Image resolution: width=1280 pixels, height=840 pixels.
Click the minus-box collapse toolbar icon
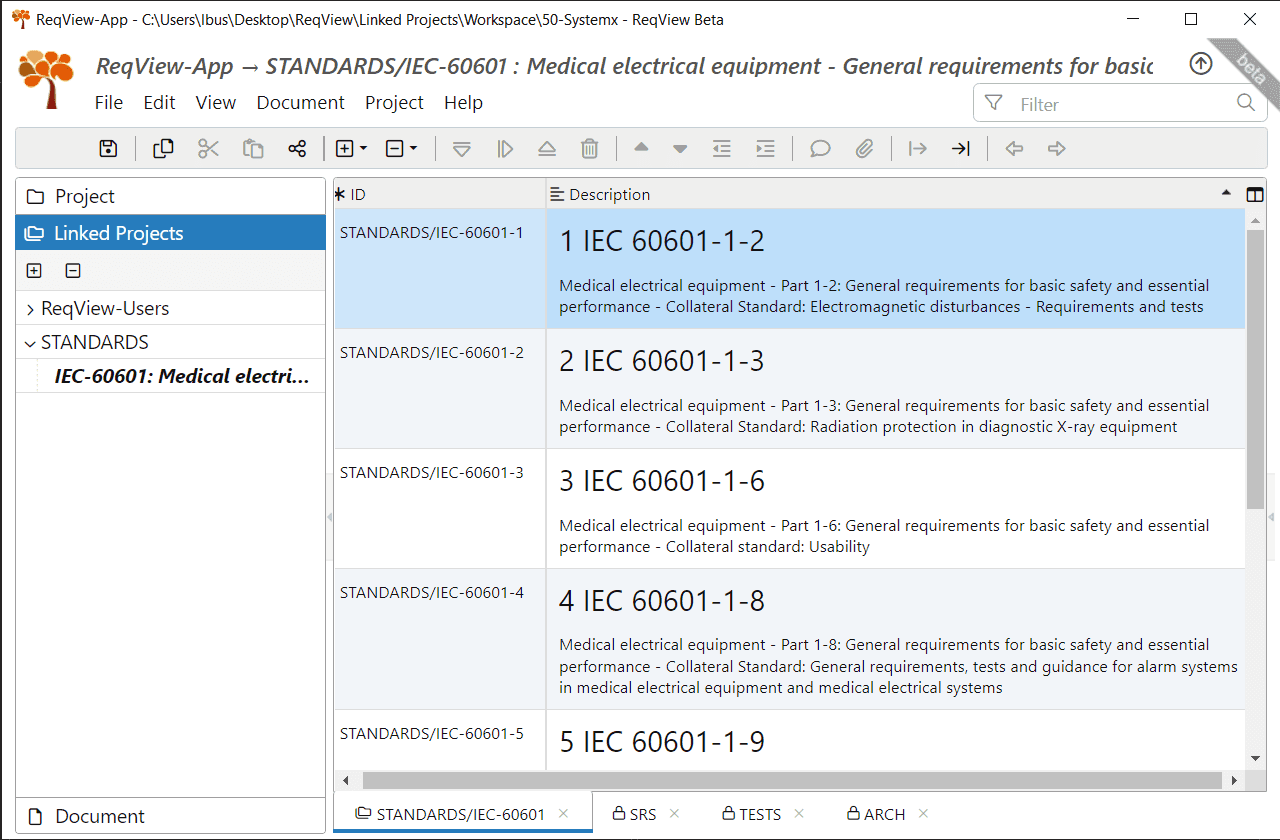coord(394,149)
